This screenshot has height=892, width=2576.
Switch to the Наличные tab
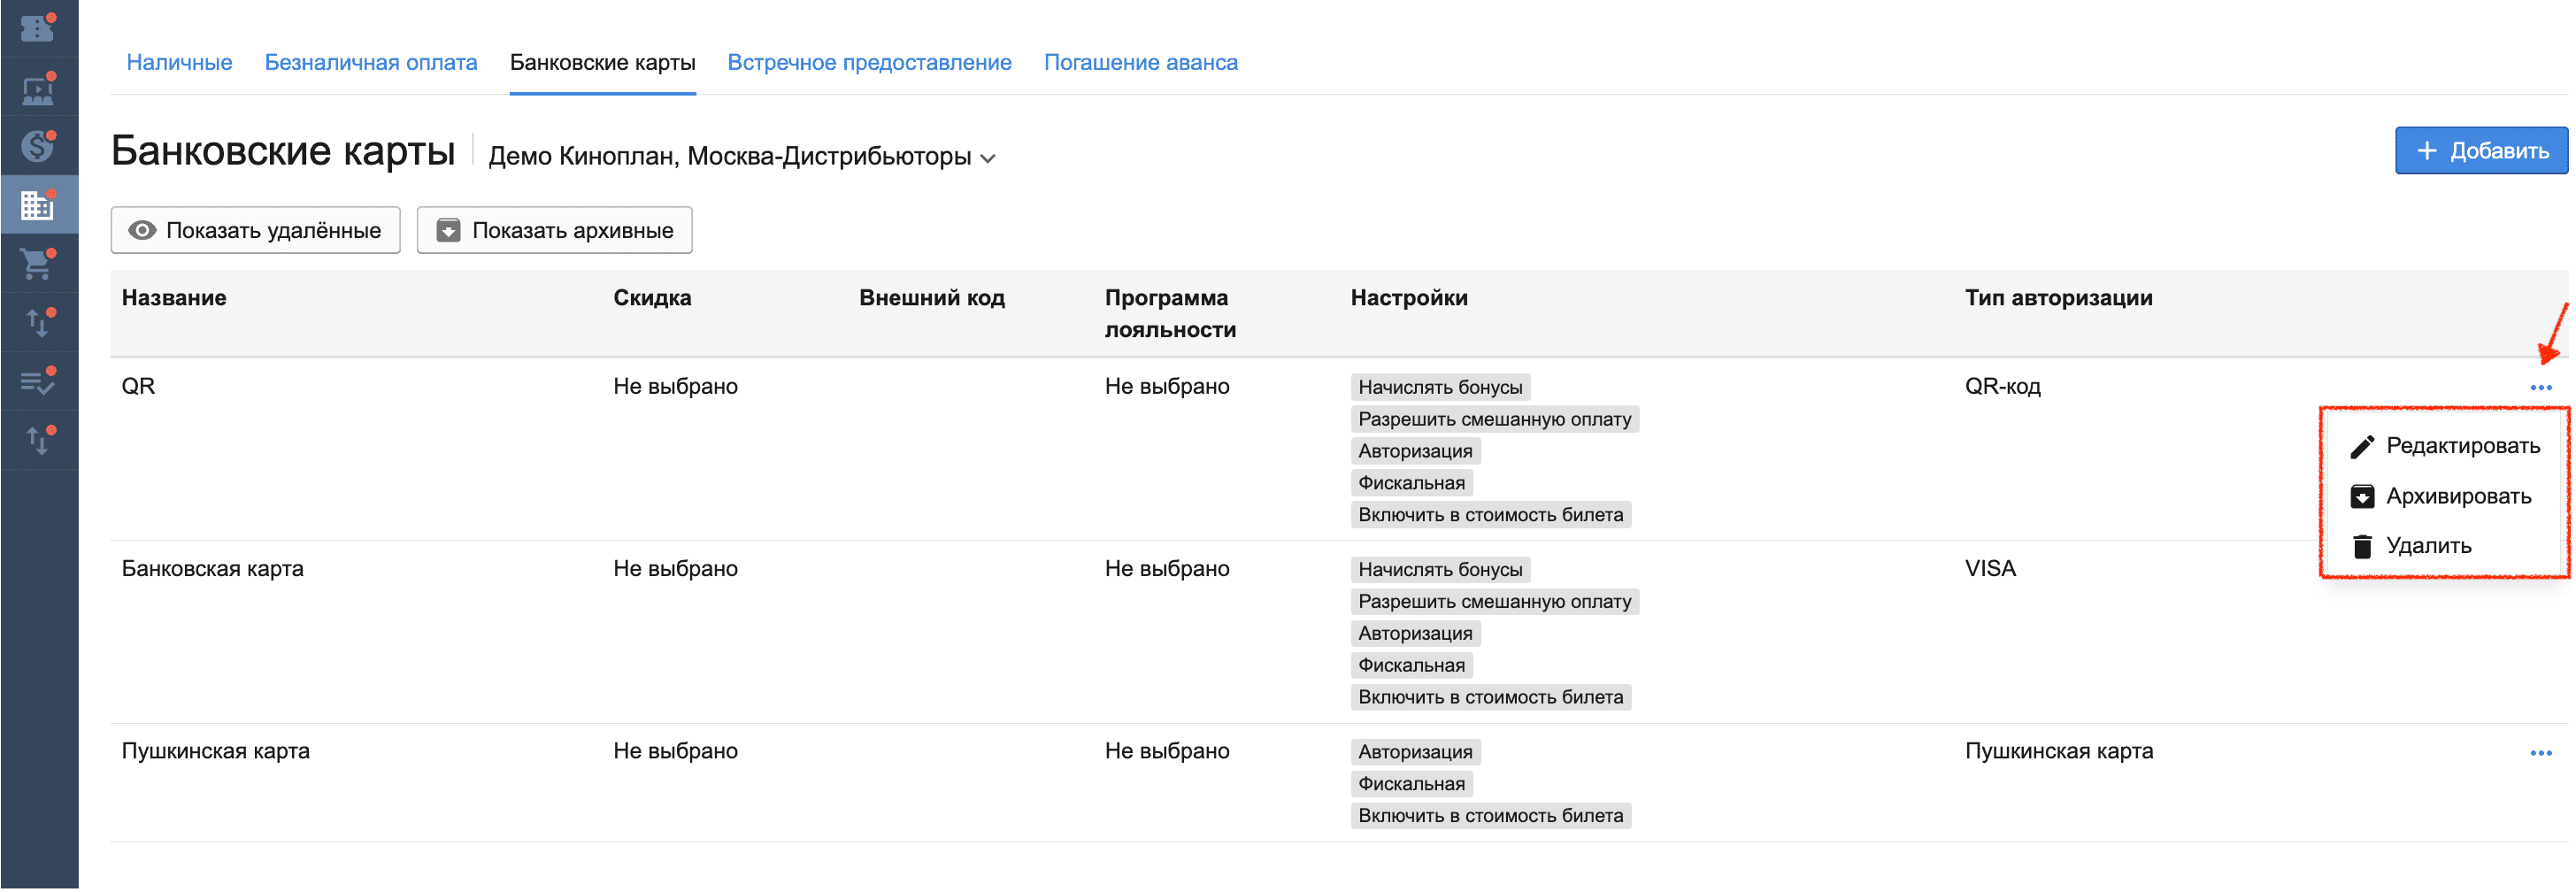click(x=179, y=62)
